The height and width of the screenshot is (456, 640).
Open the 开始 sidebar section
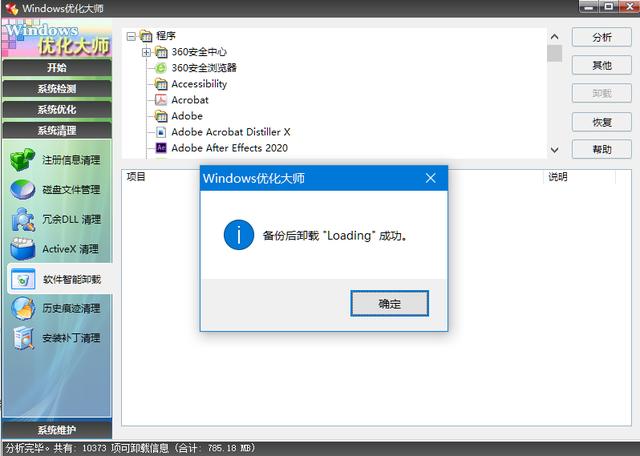point(57,67)
